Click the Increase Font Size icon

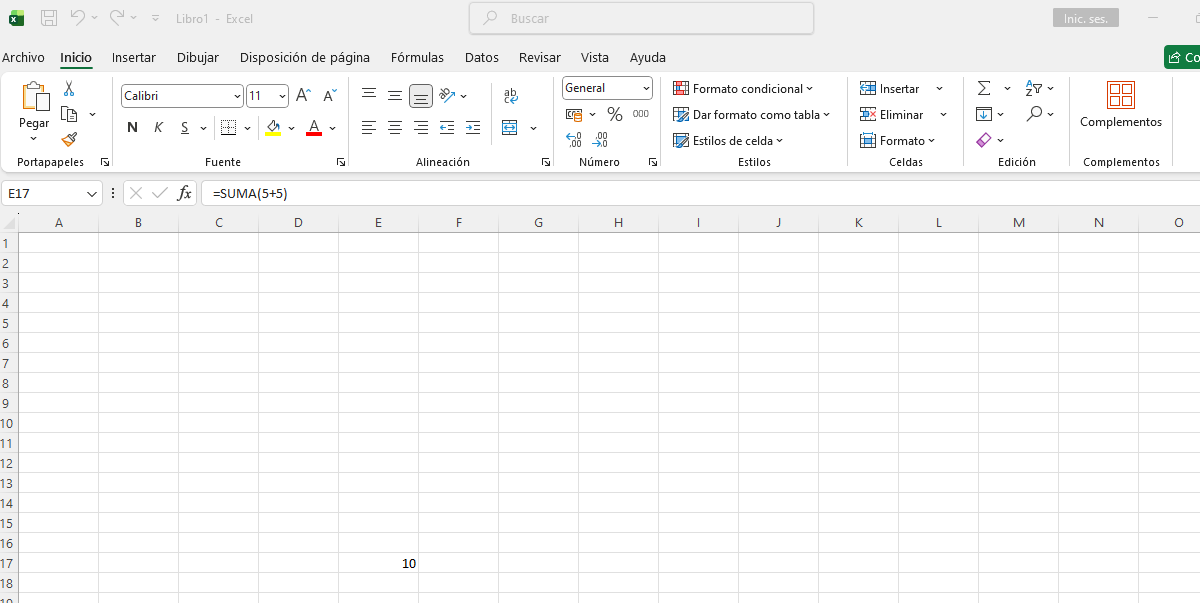[304, 96]
